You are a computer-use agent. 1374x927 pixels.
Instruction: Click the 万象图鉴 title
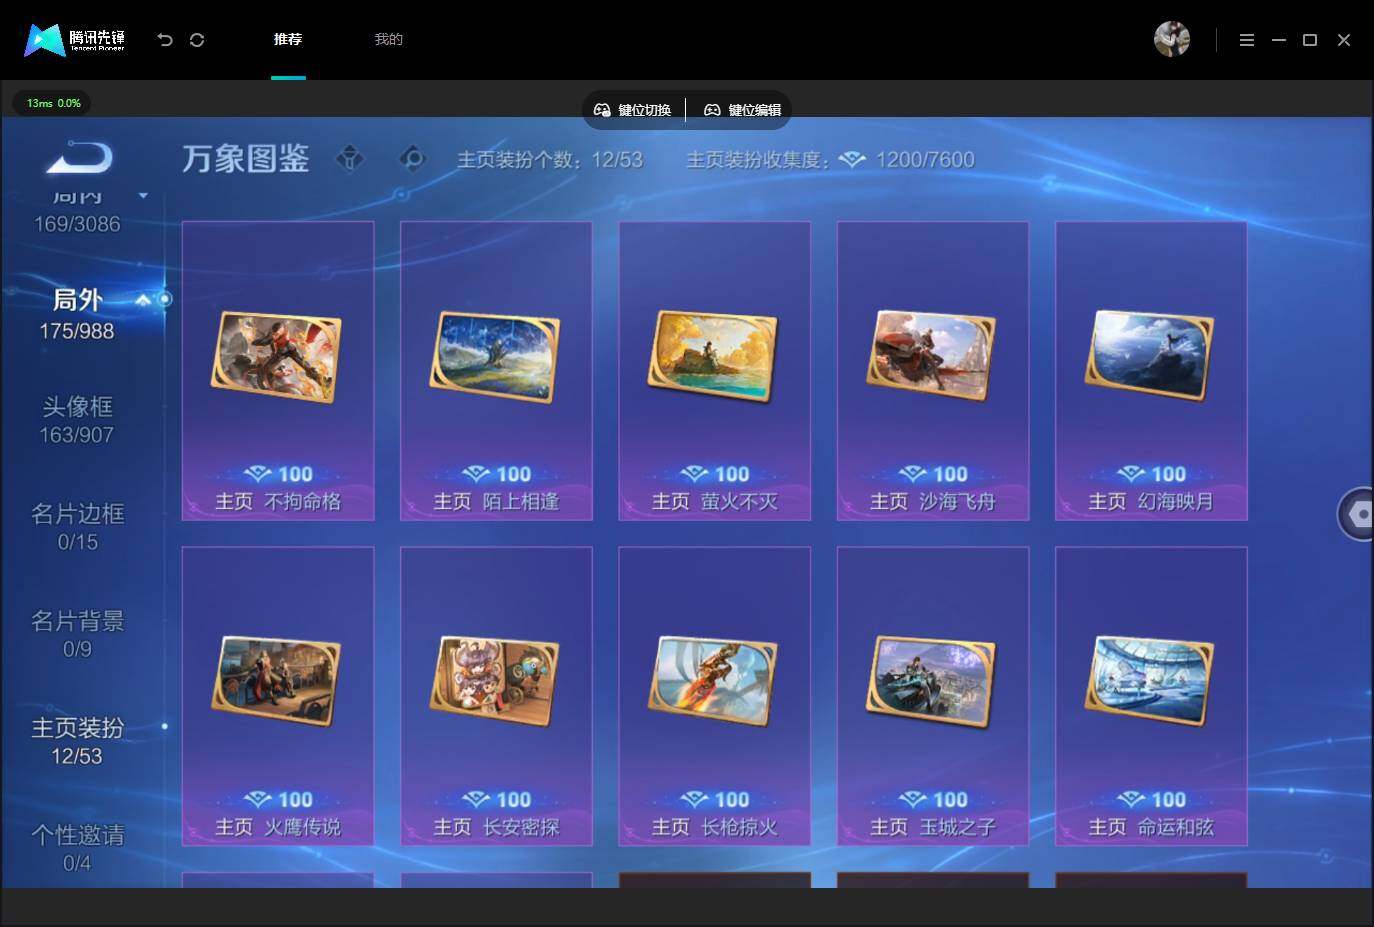[246, 158]
